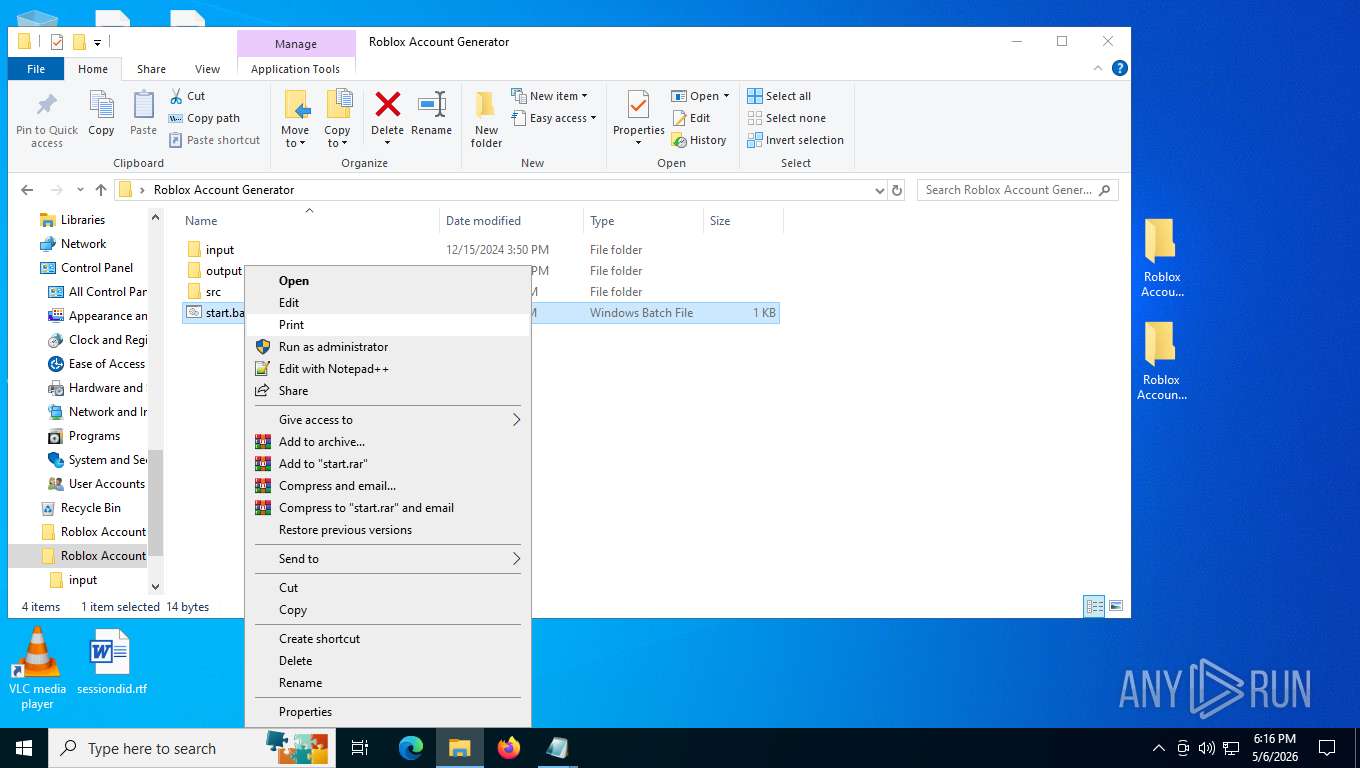Refresh the current folder view
Viewport: 1360px width, 768px height.
pos(897,190)
